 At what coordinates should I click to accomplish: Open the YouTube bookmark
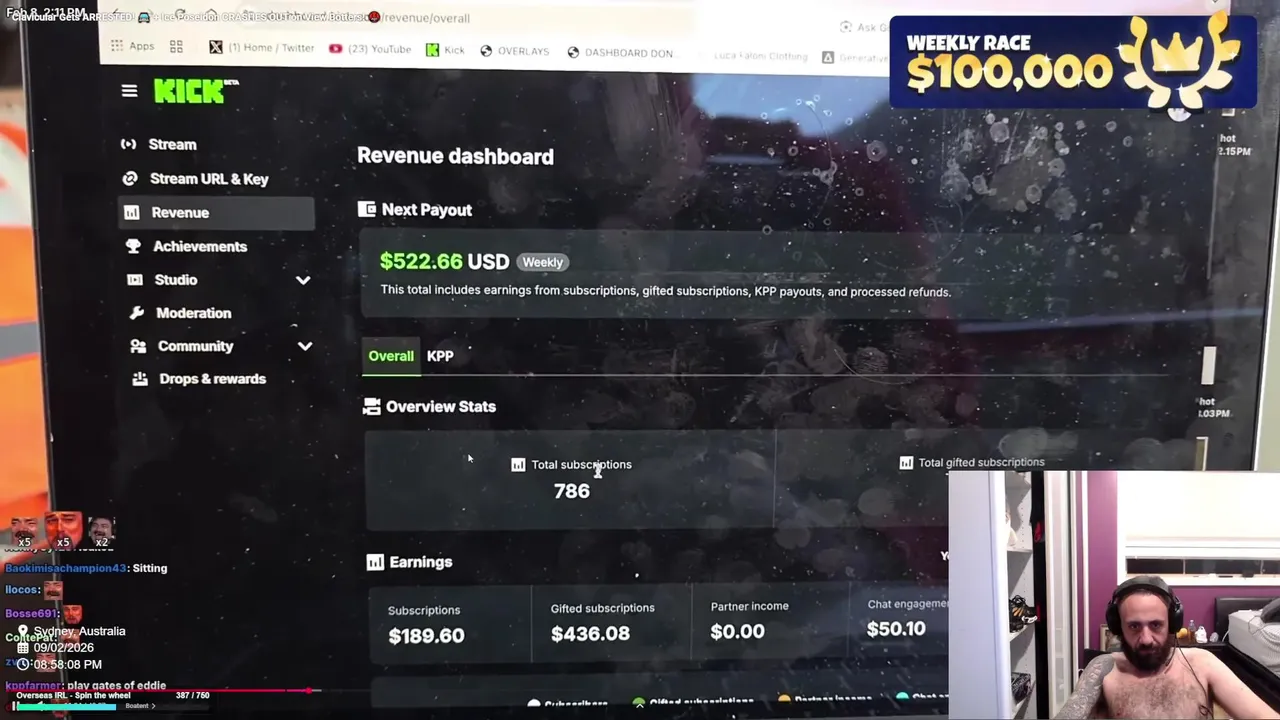(370, 48)
